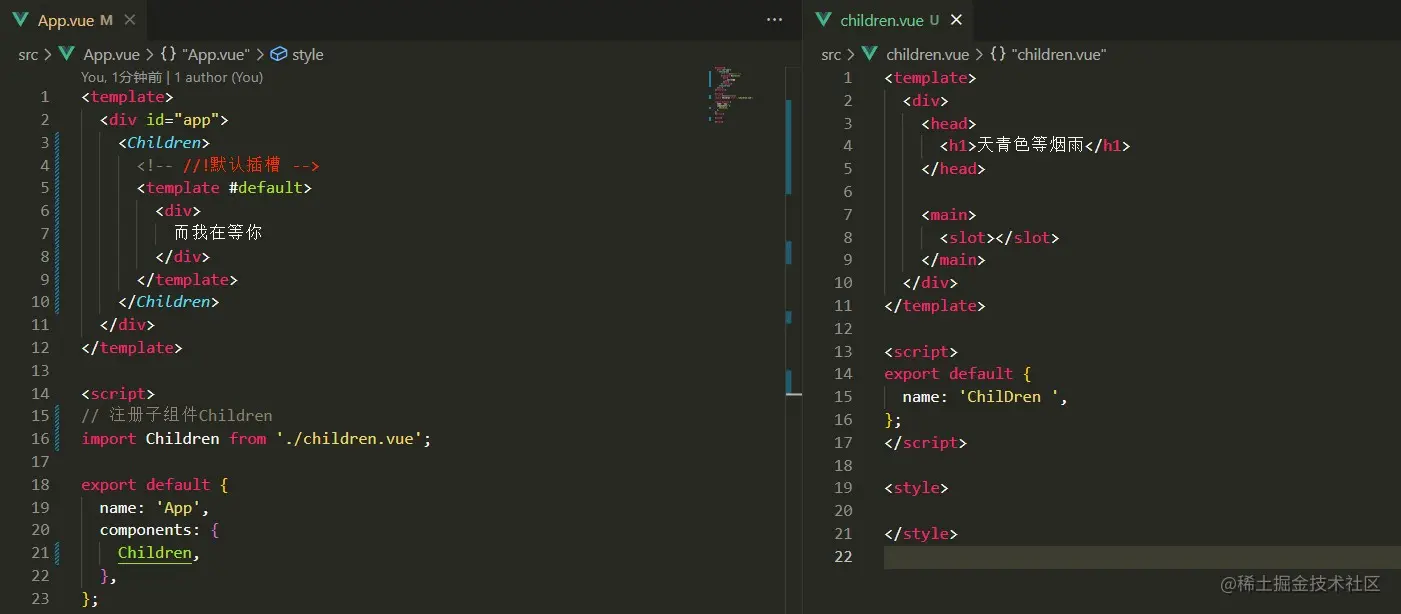The height and width of the screenshot is (614, 1401).
Task: Click the underlined 'Children,' on line 21
Action: coord(159,553)
